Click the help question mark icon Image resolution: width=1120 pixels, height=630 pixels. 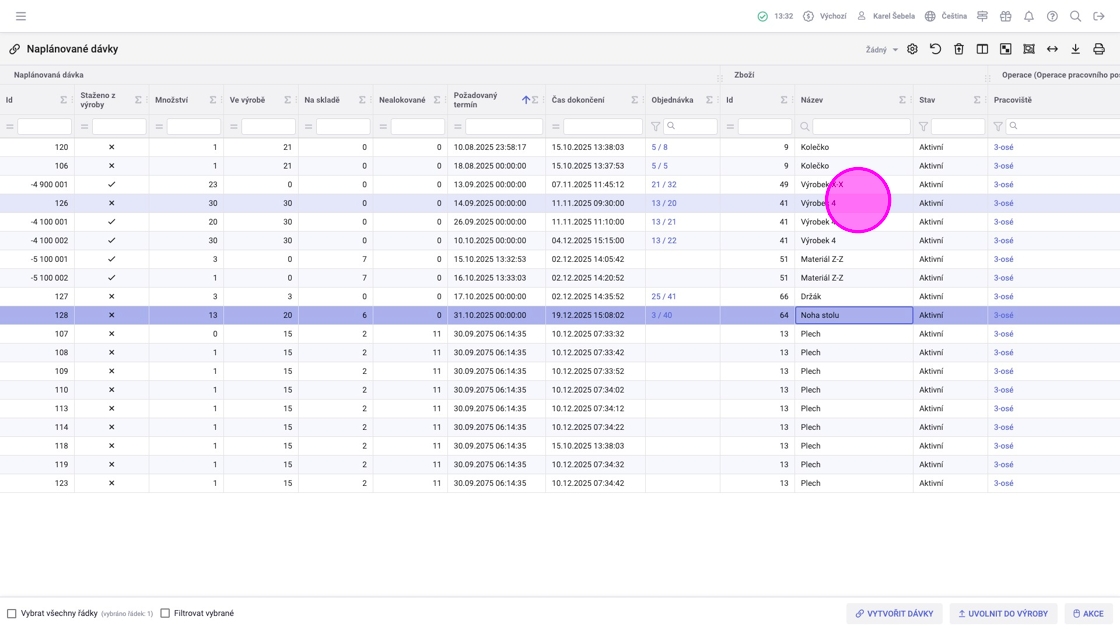click(x=1052, y=16)
